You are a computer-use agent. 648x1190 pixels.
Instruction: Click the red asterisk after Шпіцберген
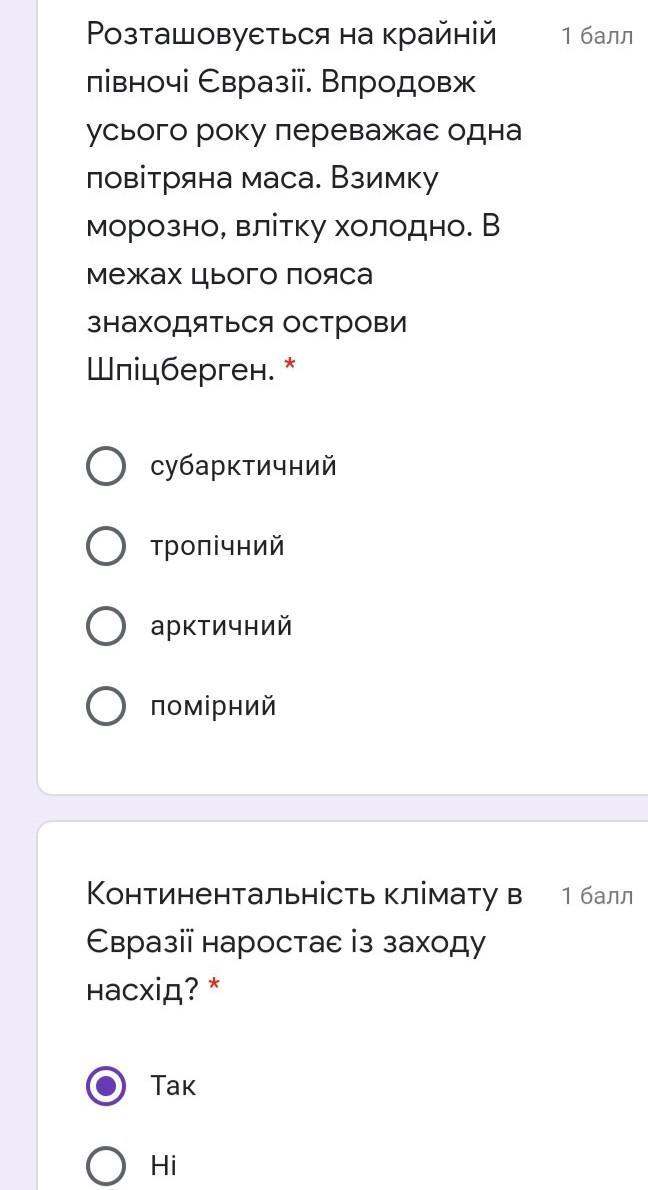pos(290,369)
